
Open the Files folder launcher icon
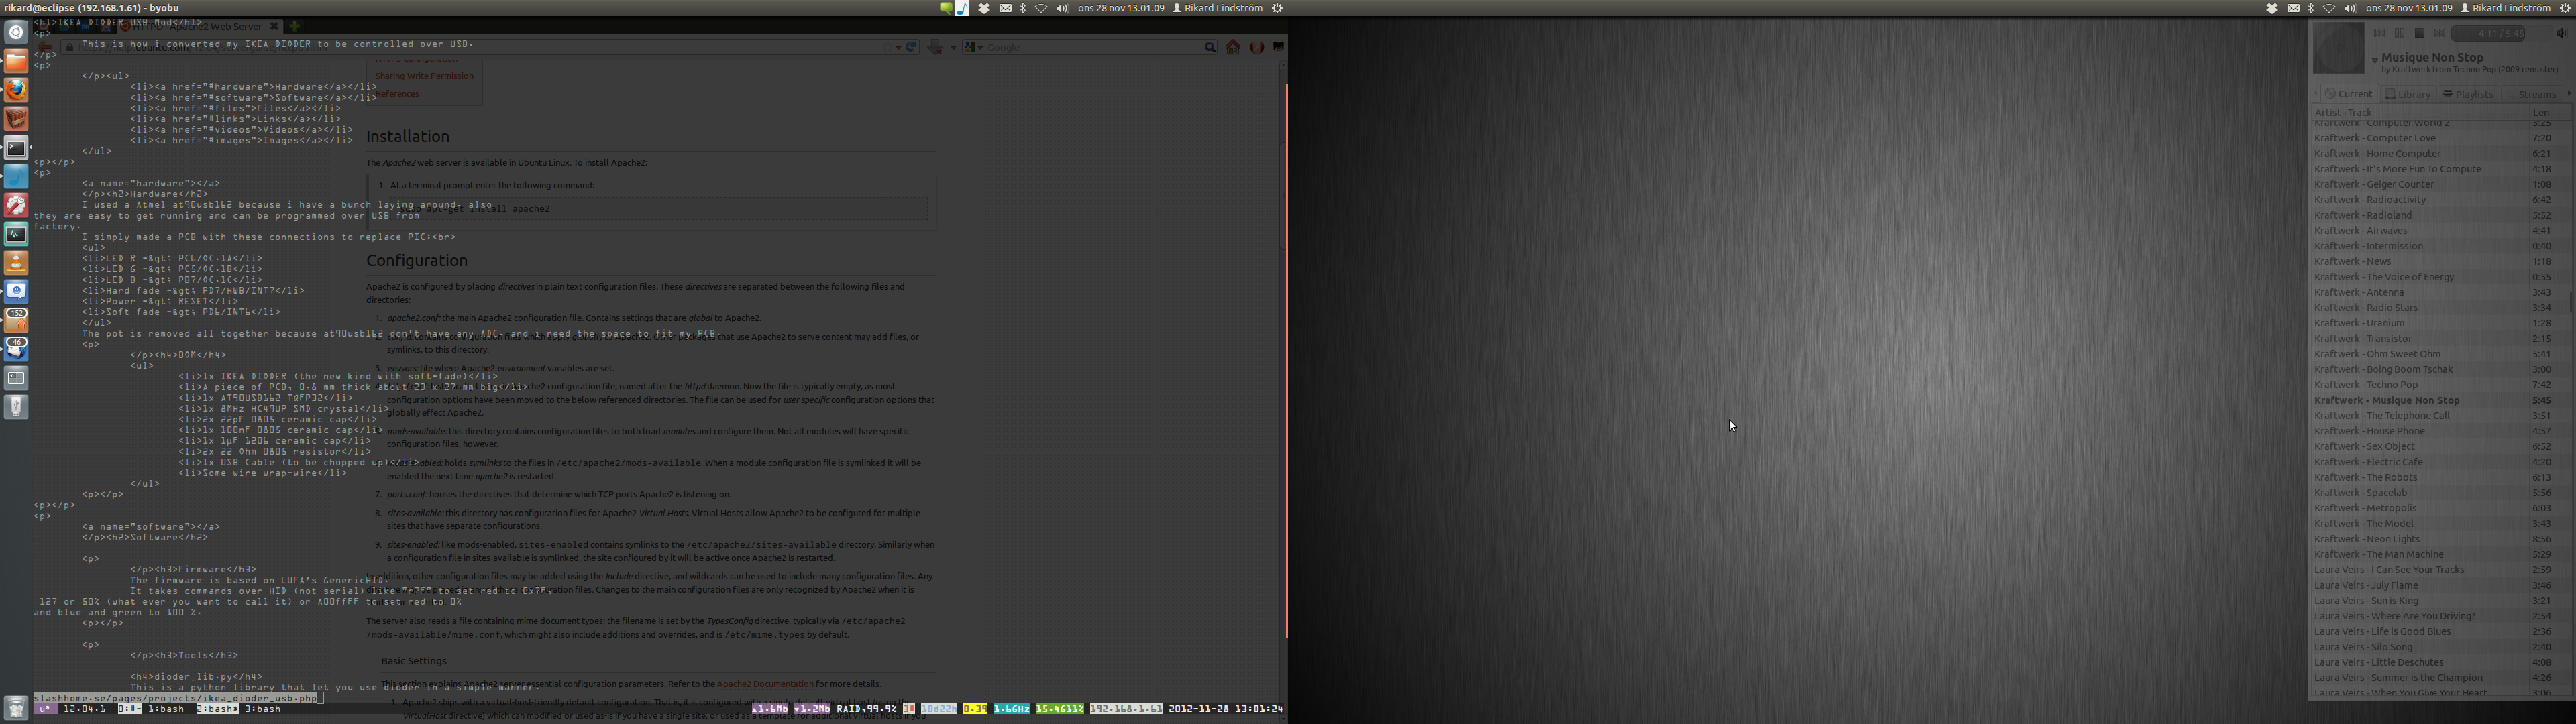coord(16,61)
